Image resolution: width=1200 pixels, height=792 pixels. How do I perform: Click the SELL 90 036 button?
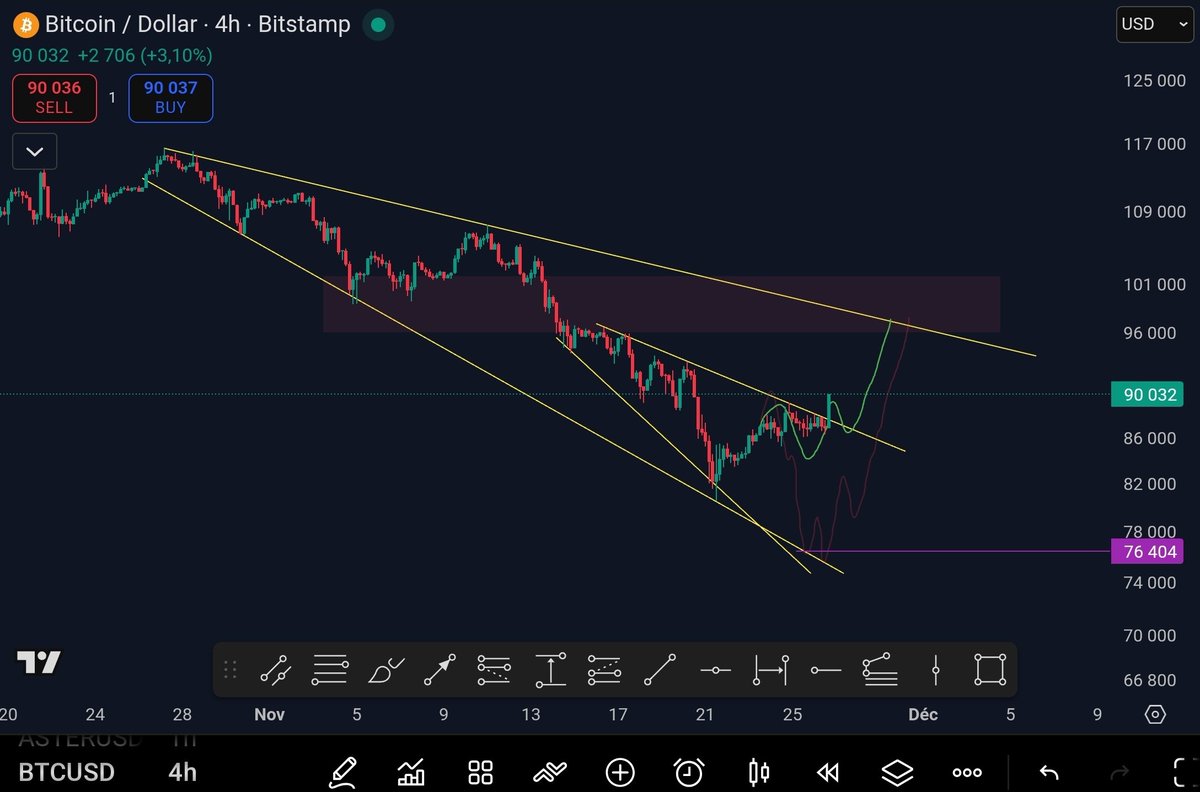pyautogui.click(x=54, y=98)
